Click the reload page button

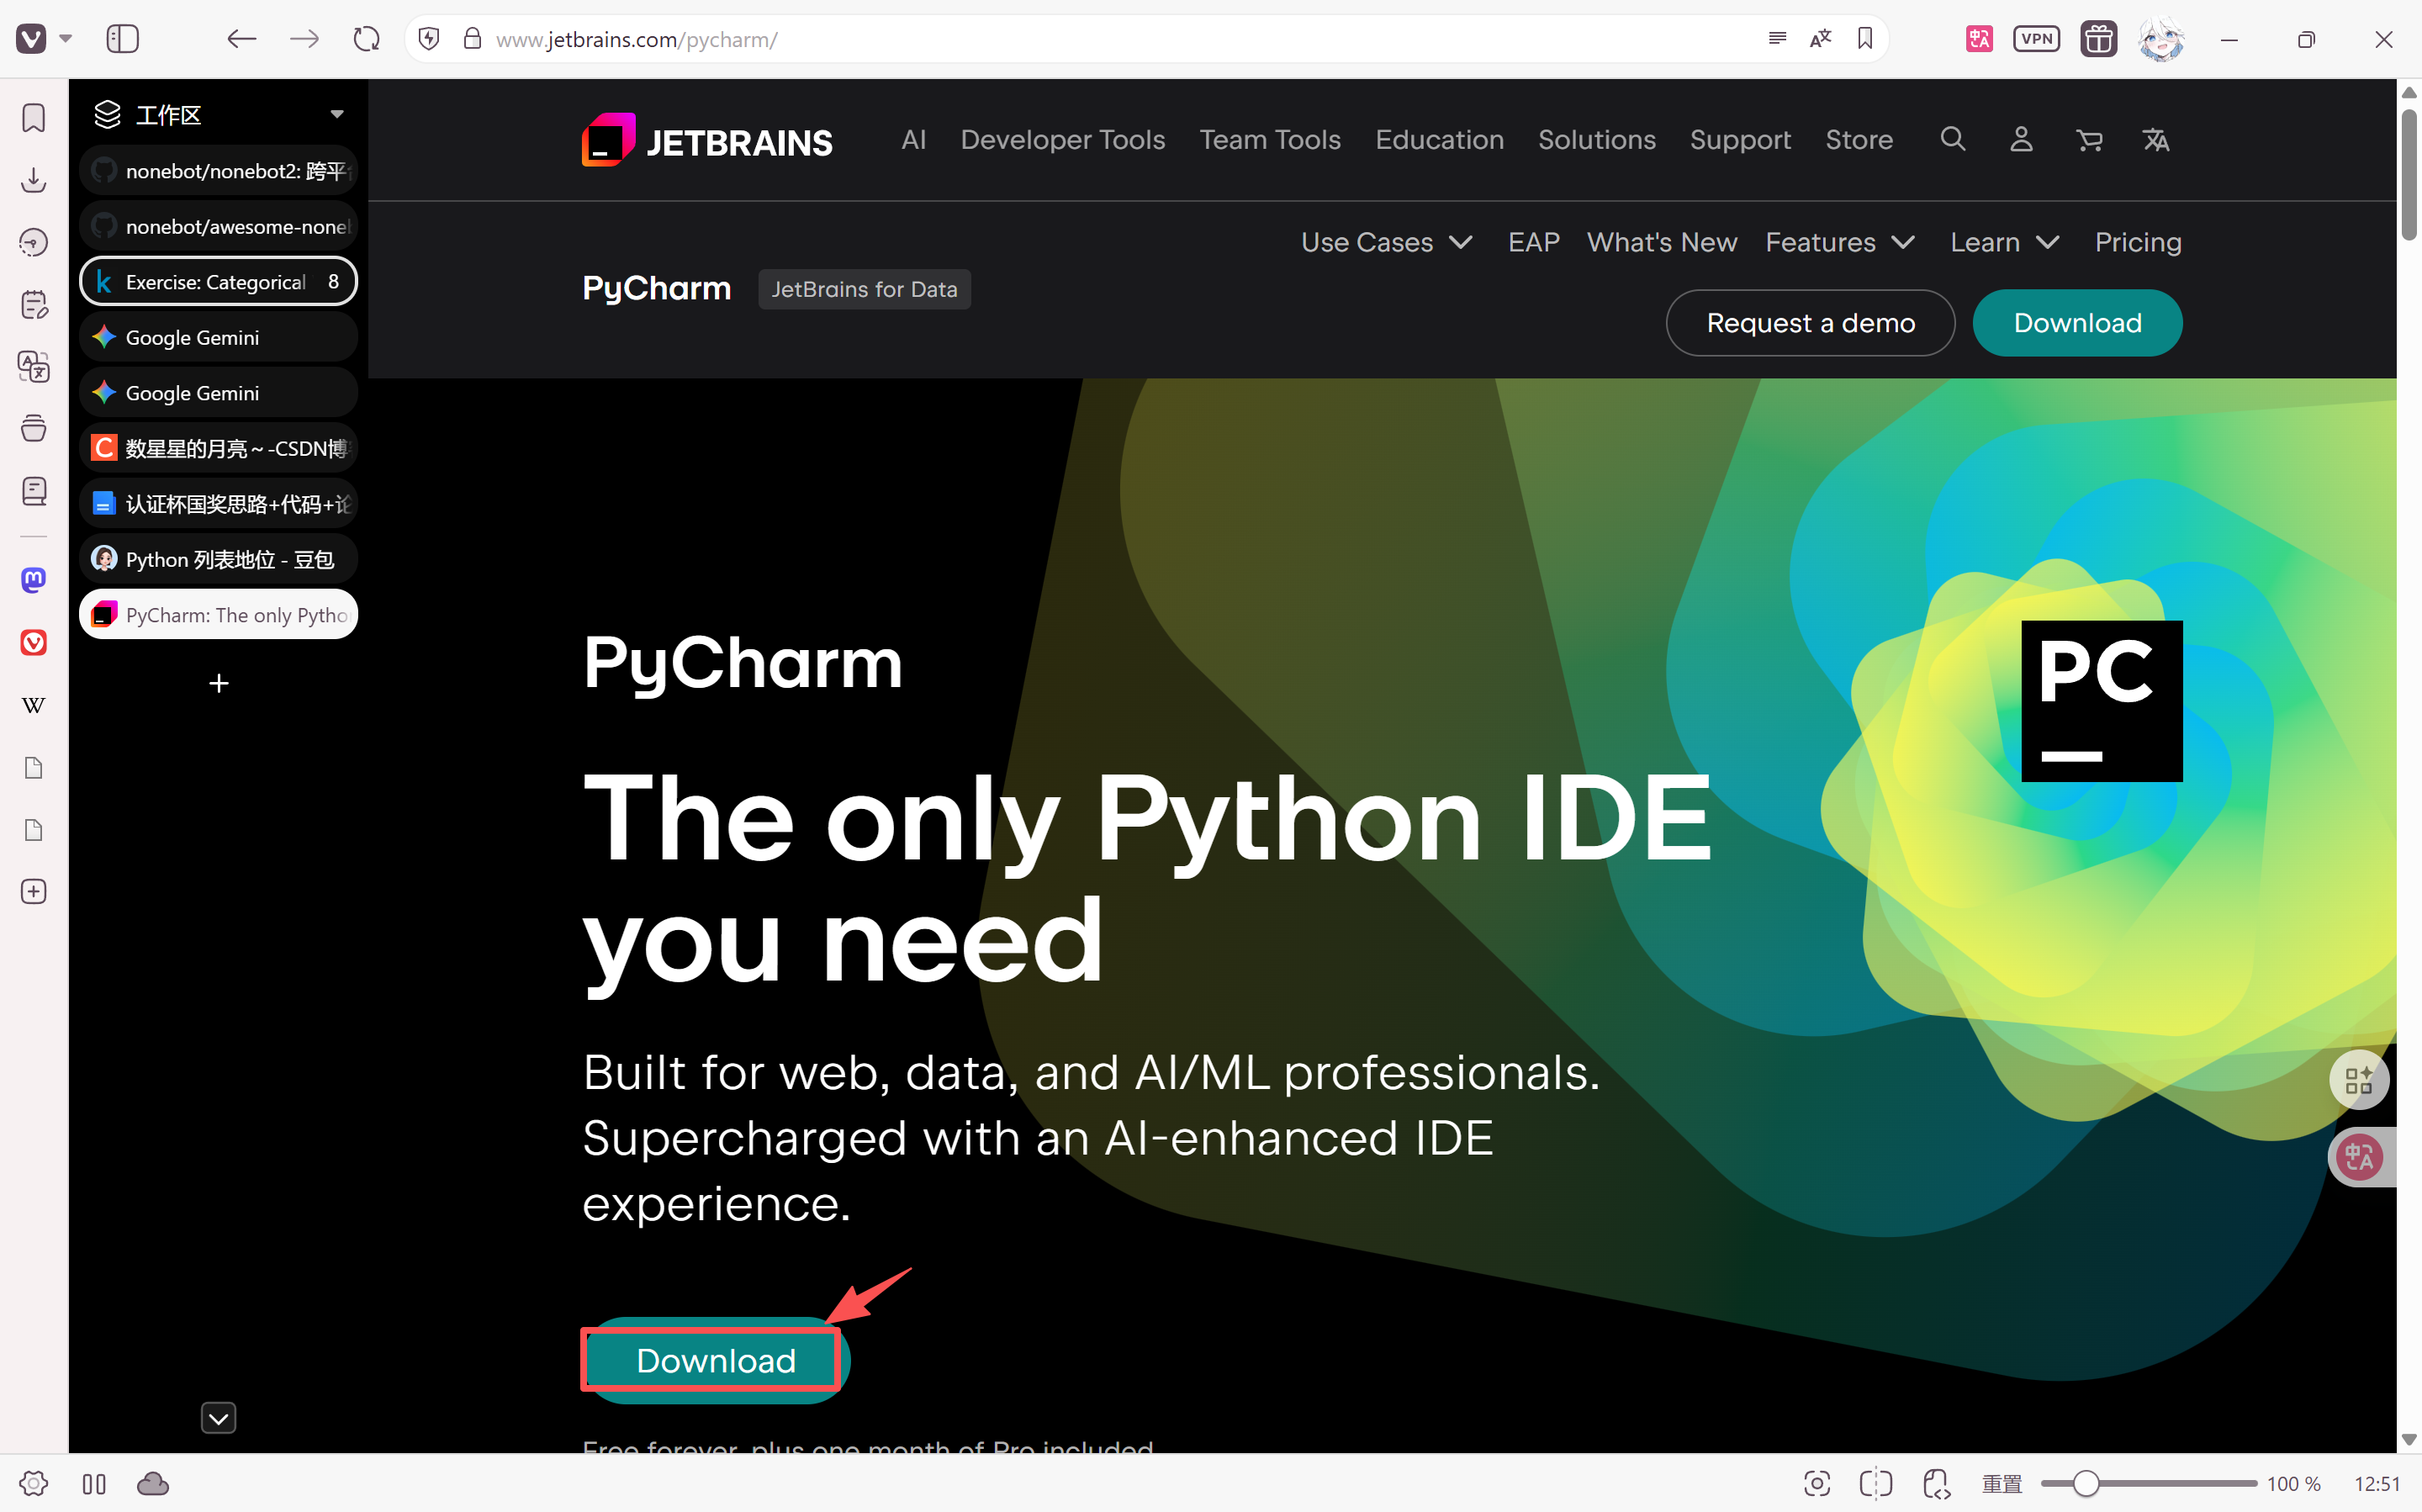[x=366, y=39]
